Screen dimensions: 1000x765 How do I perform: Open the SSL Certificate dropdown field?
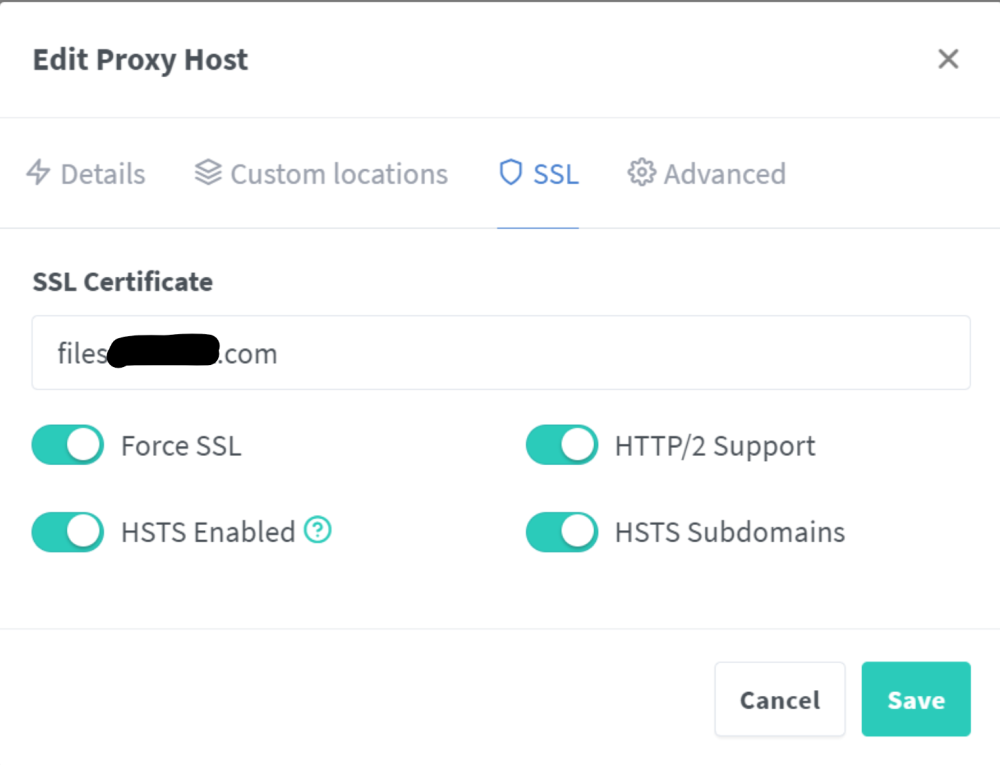[501, 353]
